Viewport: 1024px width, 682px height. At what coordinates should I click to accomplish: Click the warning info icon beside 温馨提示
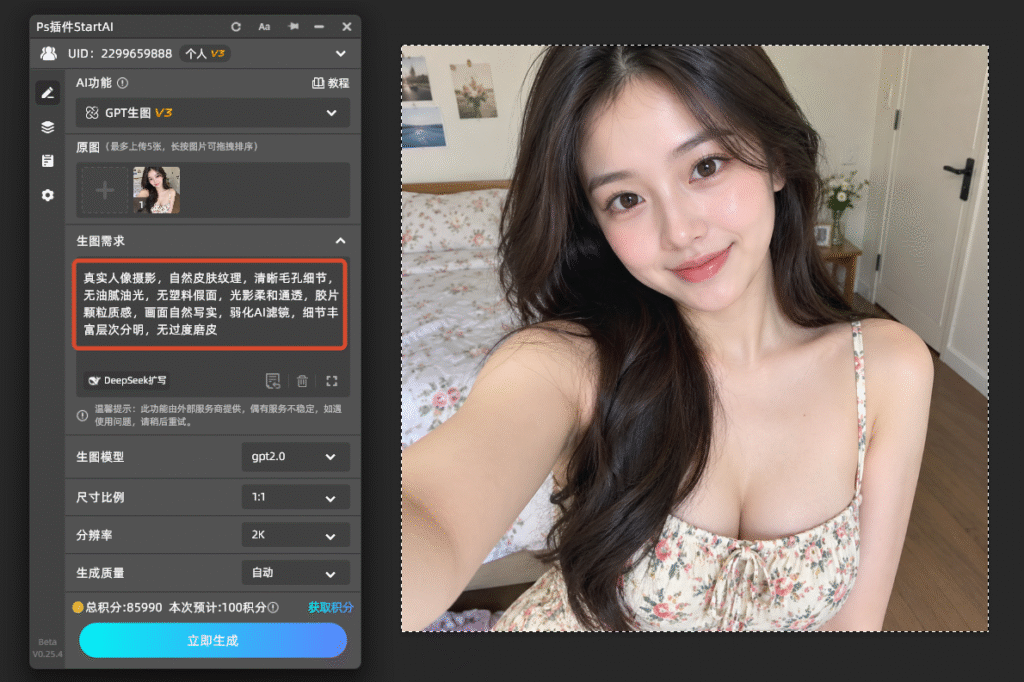pyautogui.click(x=82, y=415)
